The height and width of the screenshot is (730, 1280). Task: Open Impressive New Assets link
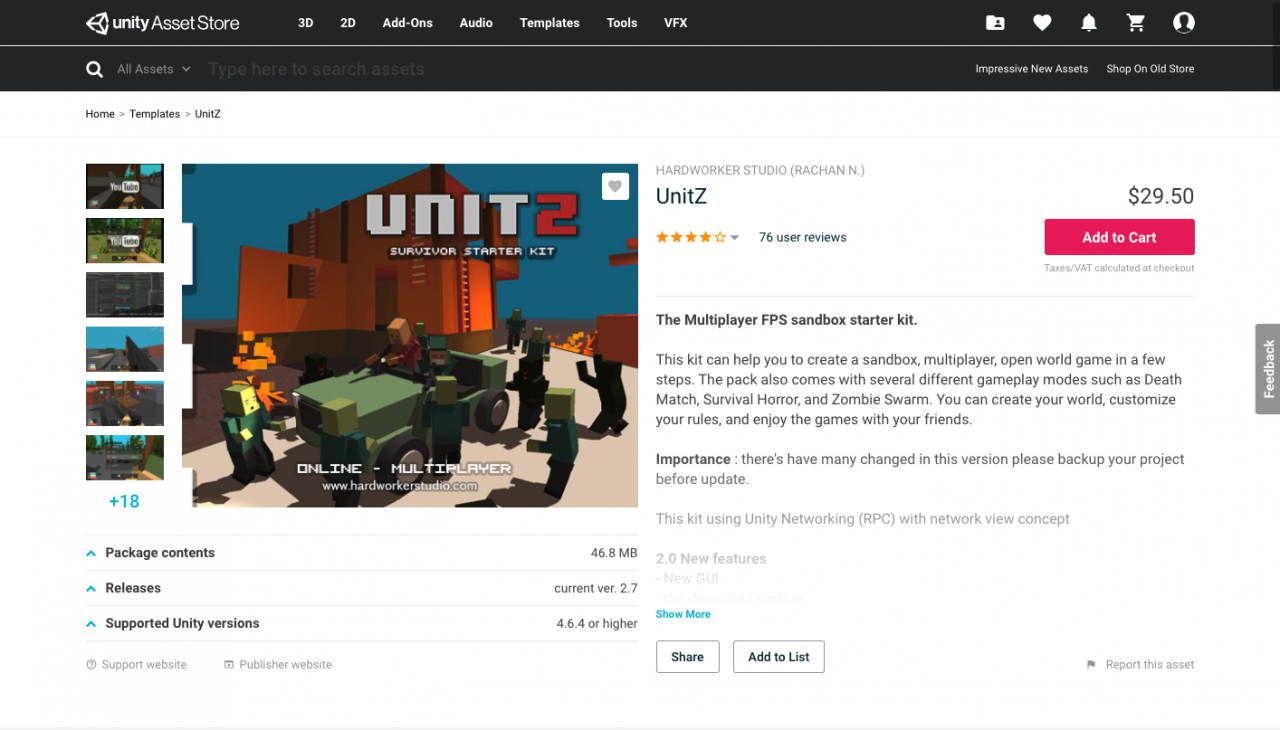(x=1032, y=69)
